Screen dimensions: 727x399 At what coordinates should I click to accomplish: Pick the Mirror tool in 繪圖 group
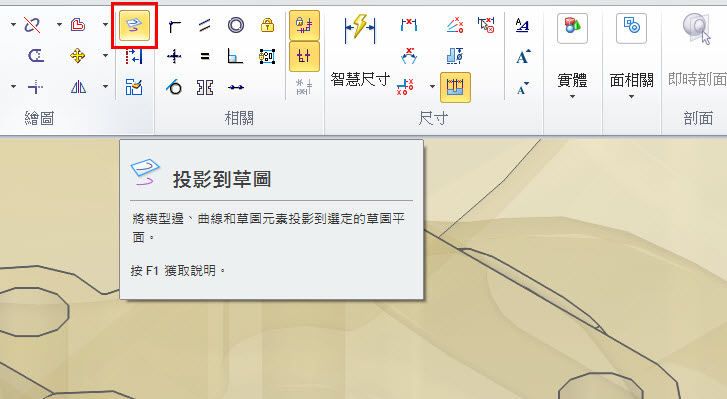coord(78,87)
